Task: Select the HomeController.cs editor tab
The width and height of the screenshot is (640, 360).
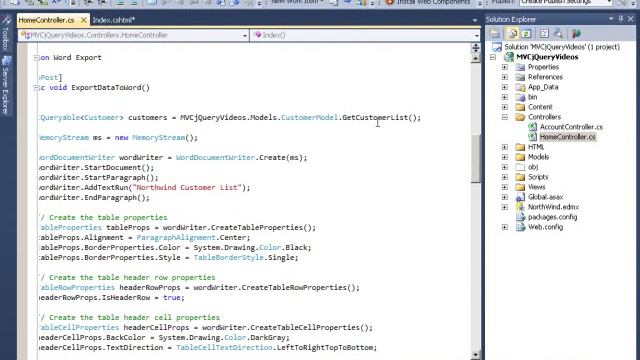Action: click(47, 20)
